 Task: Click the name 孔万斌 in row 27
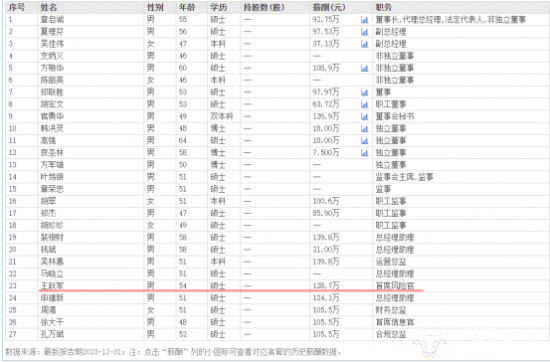(x=52, y=334)
